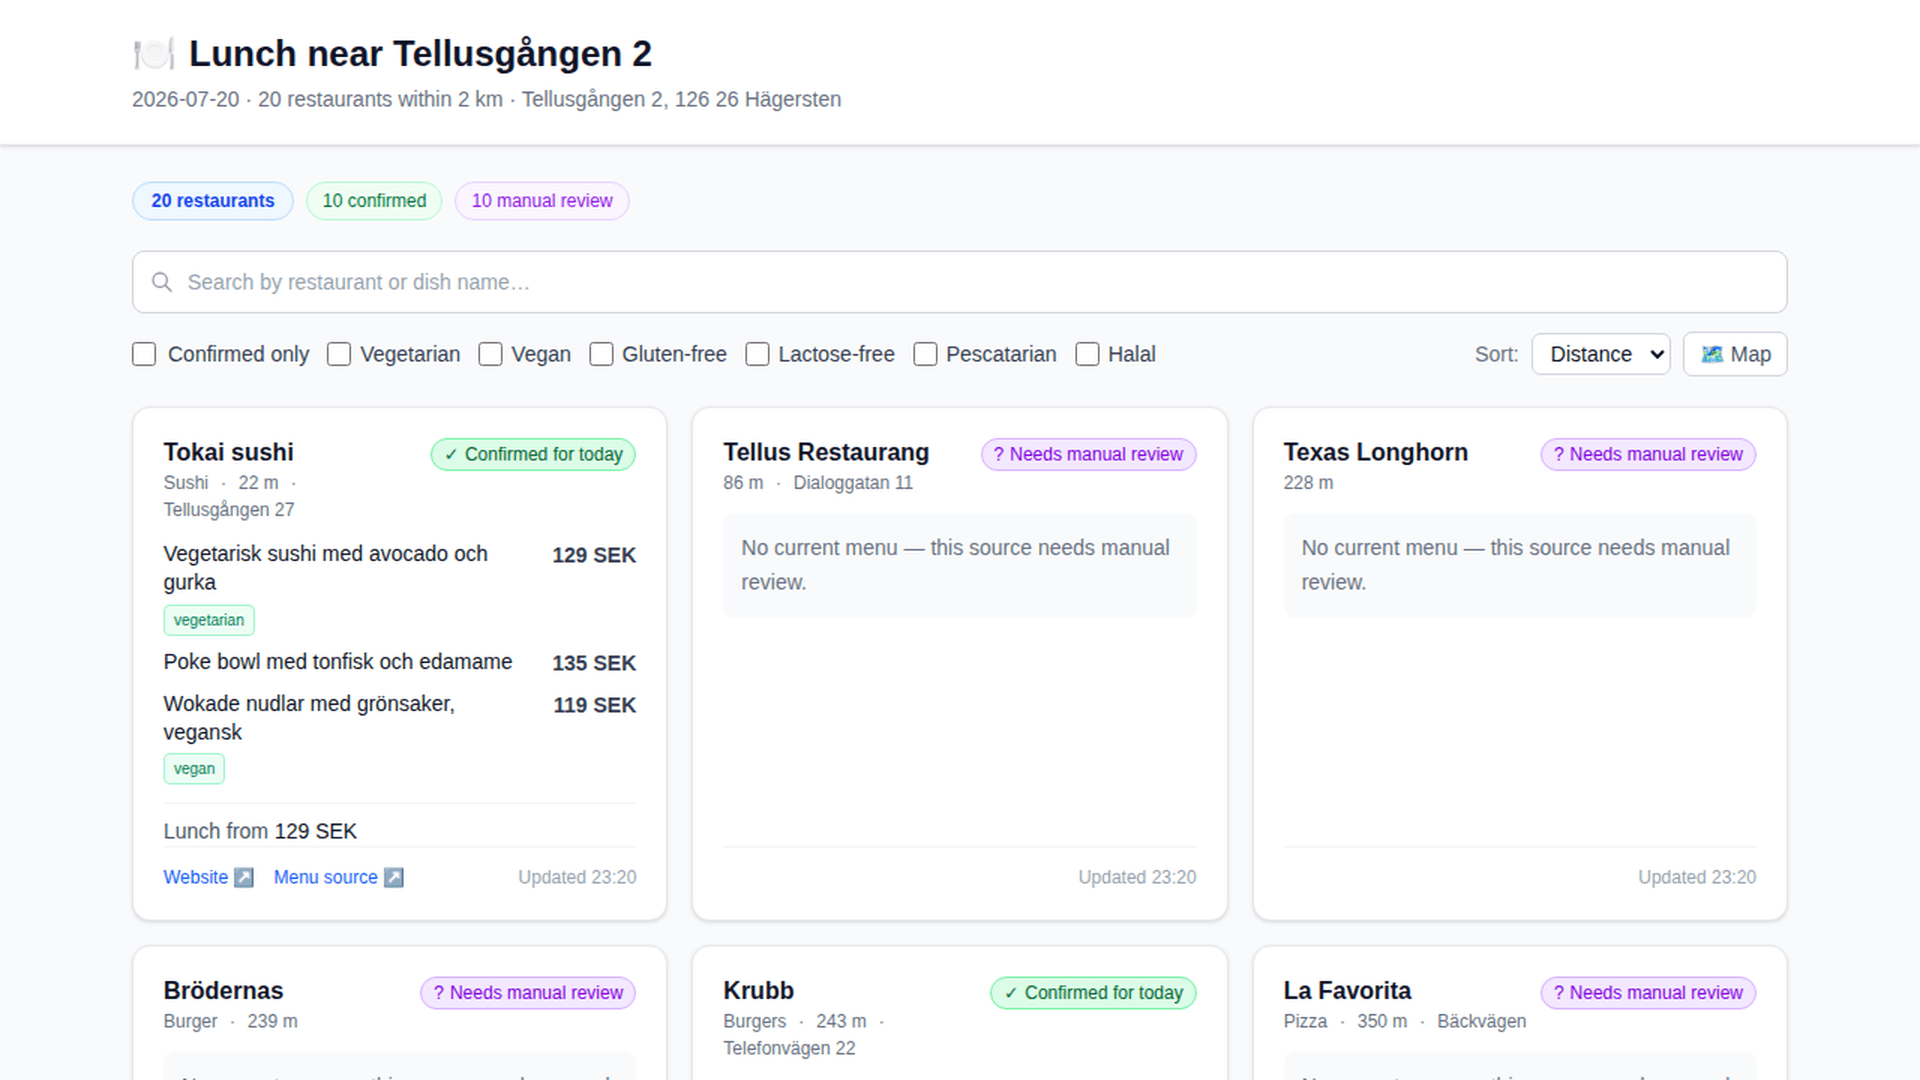Select the 10 manual review pill
The image size is (1920, 1080).
542,201
